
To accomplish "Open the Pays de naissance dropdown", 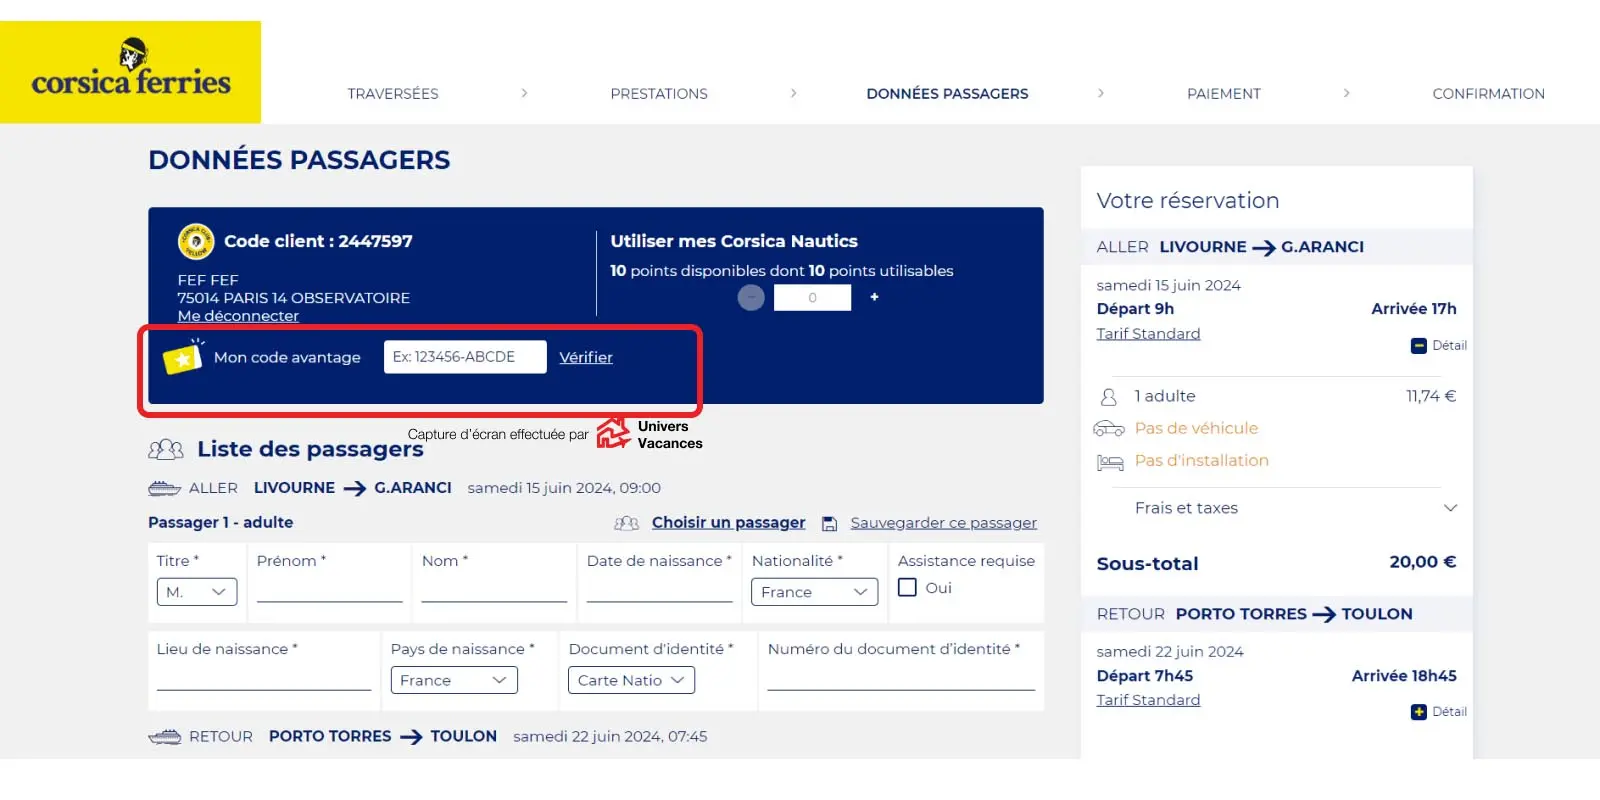I will [x=454, y=680].
